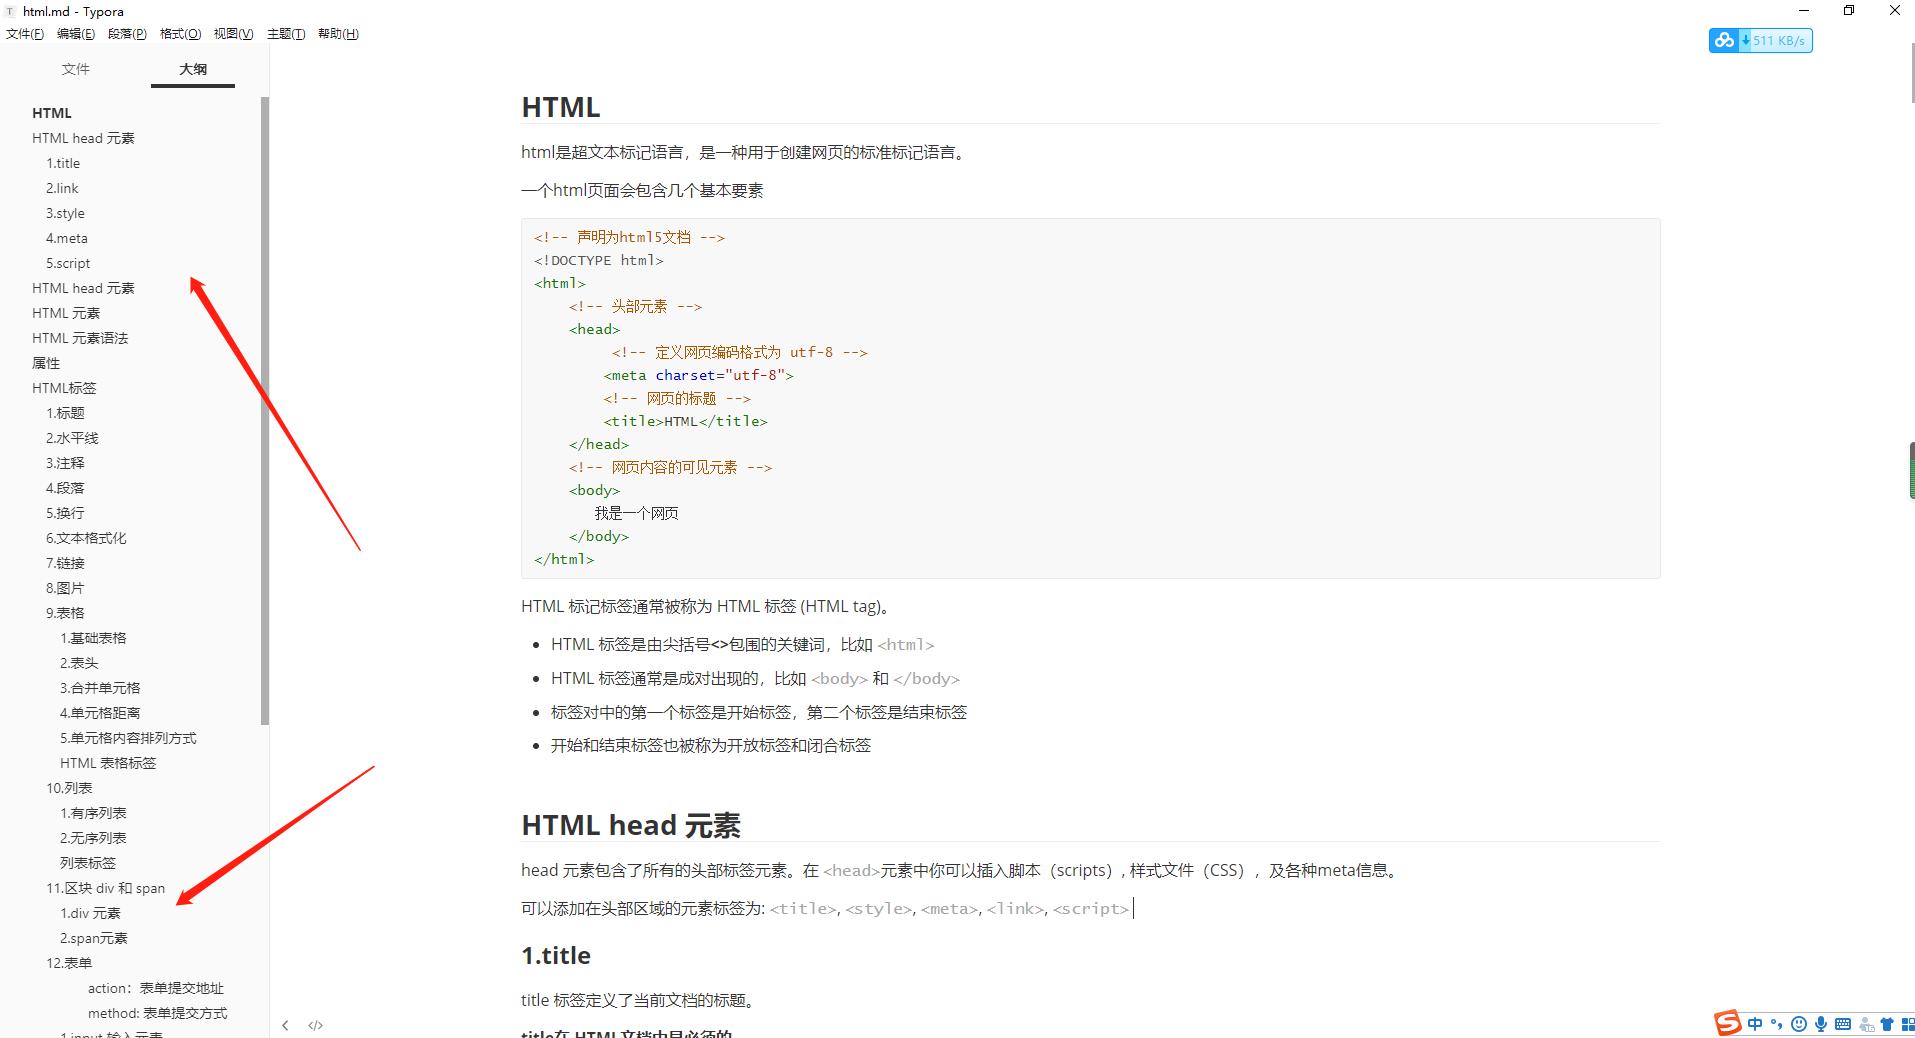Open the 格式(O) menu
This screenshot has height=1038, width=1915.
(180, 34)
